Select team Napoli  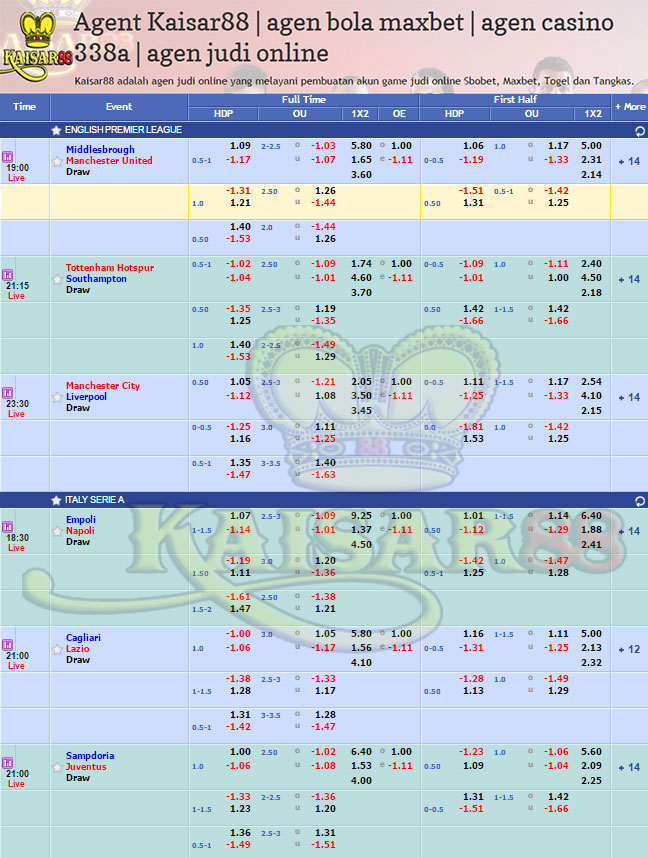(80, 531)
